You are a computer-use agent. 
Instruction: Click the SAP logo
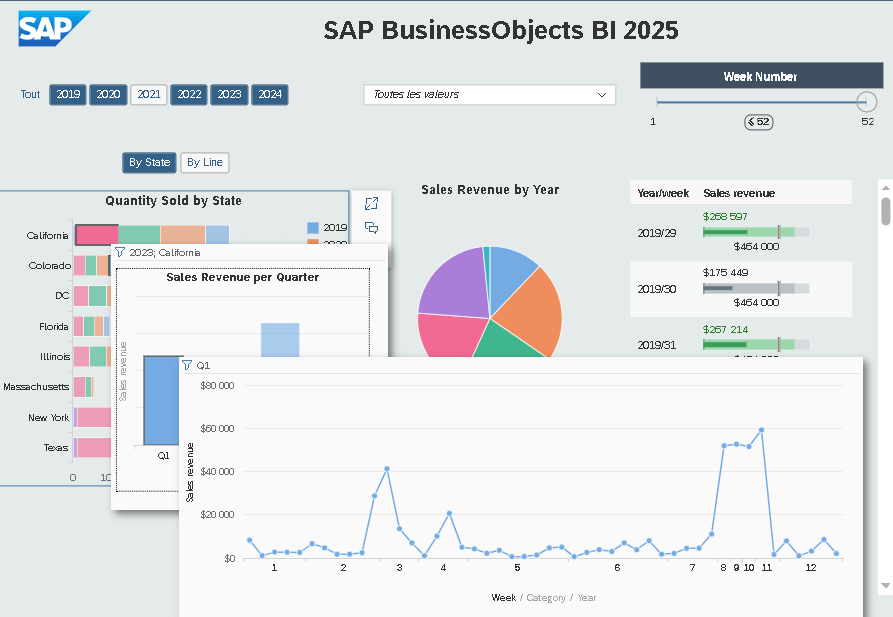coord(54,28)
